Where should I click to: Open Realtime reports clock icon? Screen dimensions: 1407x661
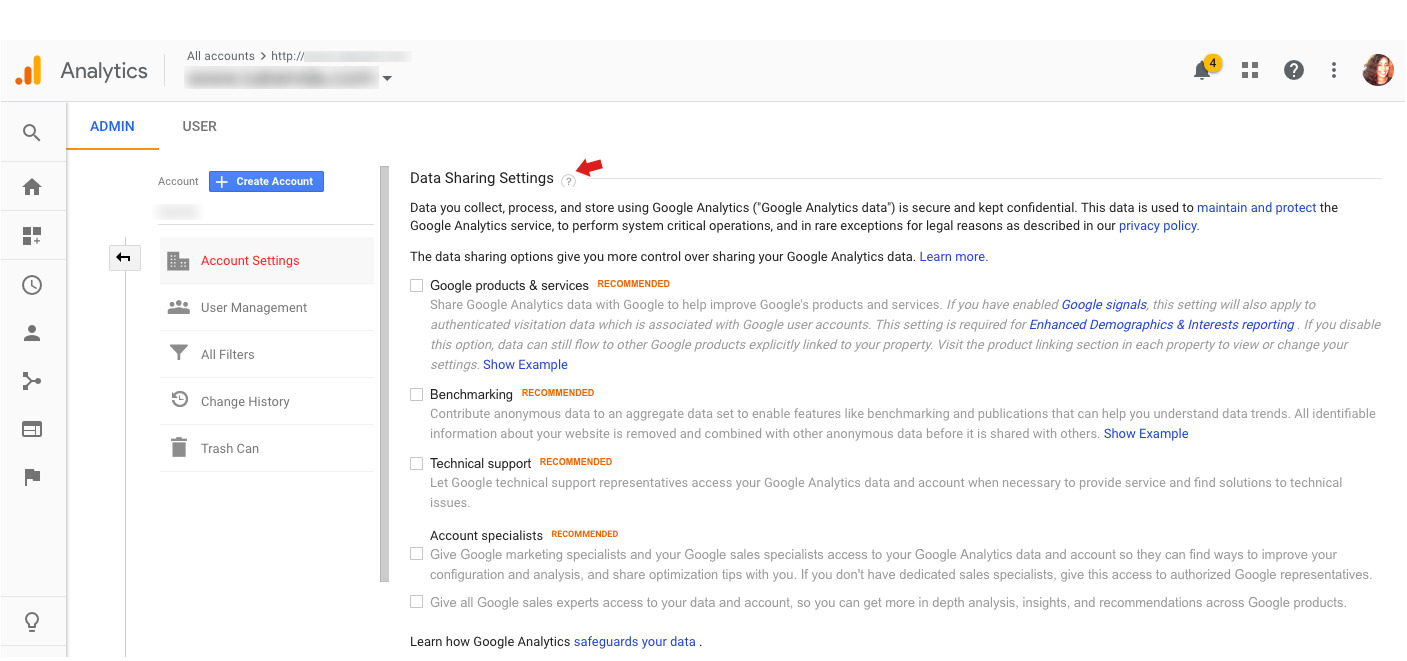[x=32, y=285]
